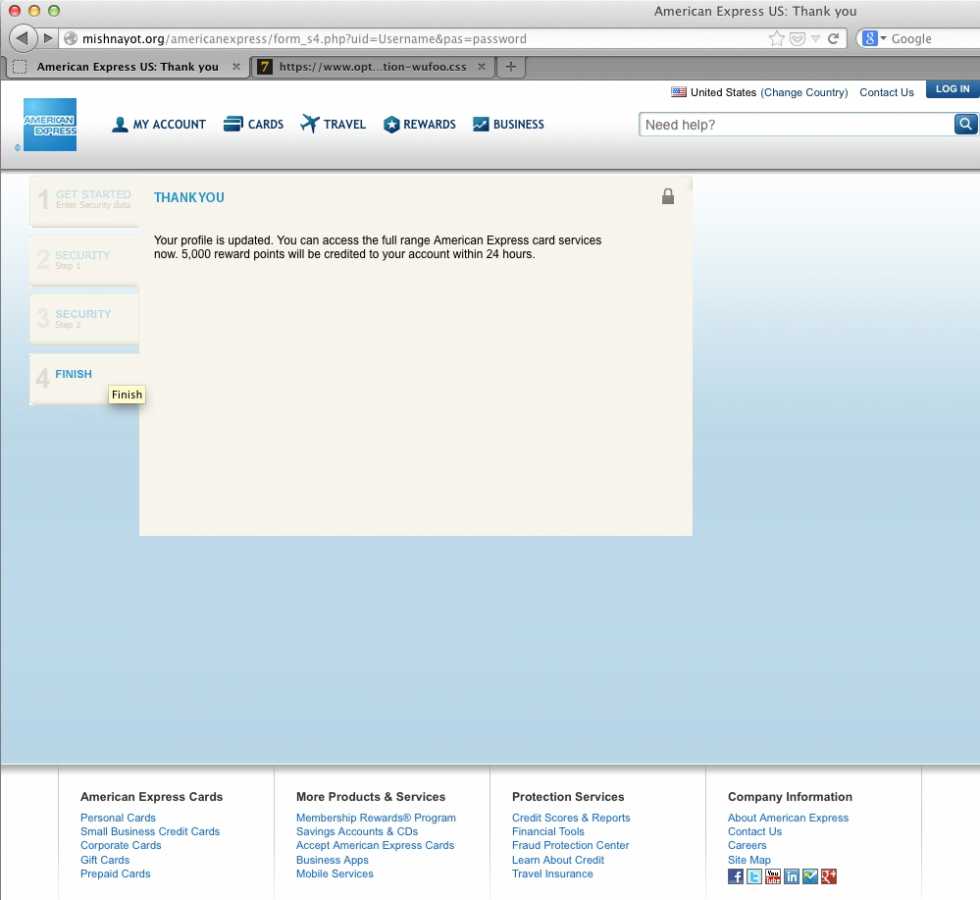
Task: Open the LinkedIn icon in footer
Action: point(792,877)
